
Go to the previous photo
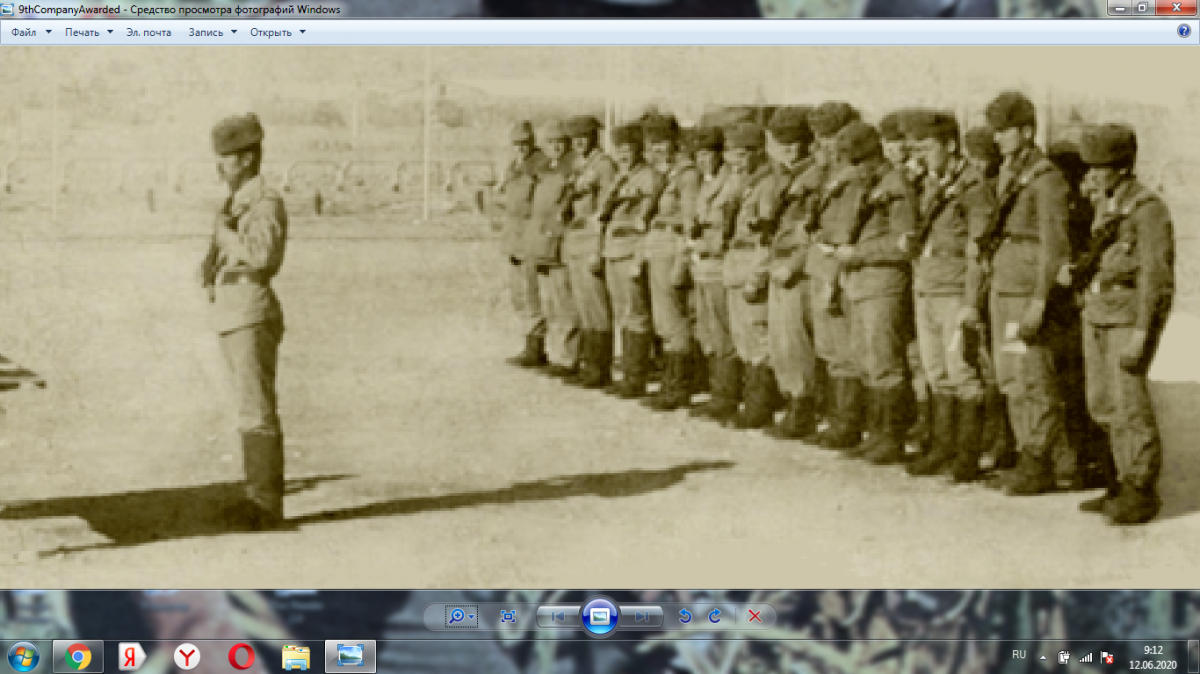[x=558, y=617]
